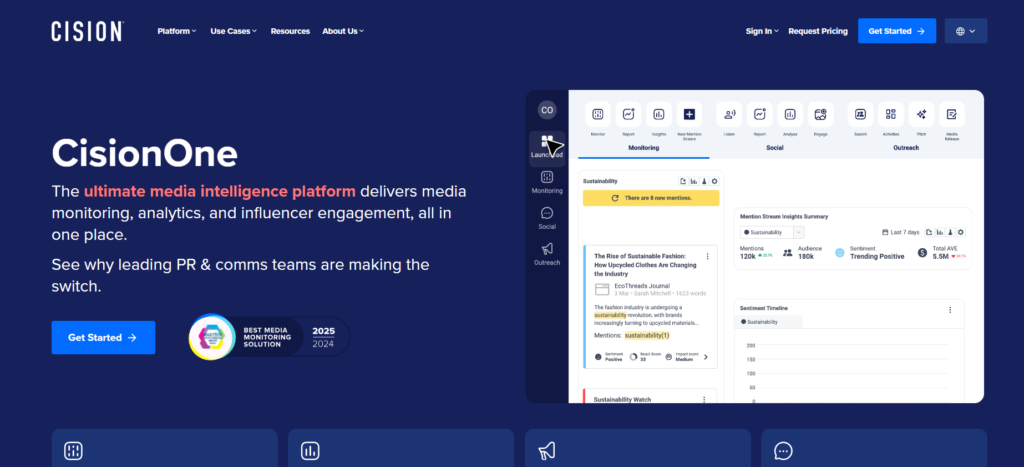This screenshot has width=1024, height=467.
Task: Click the Activities icon under Outreach
Action: tap(891, 115)
